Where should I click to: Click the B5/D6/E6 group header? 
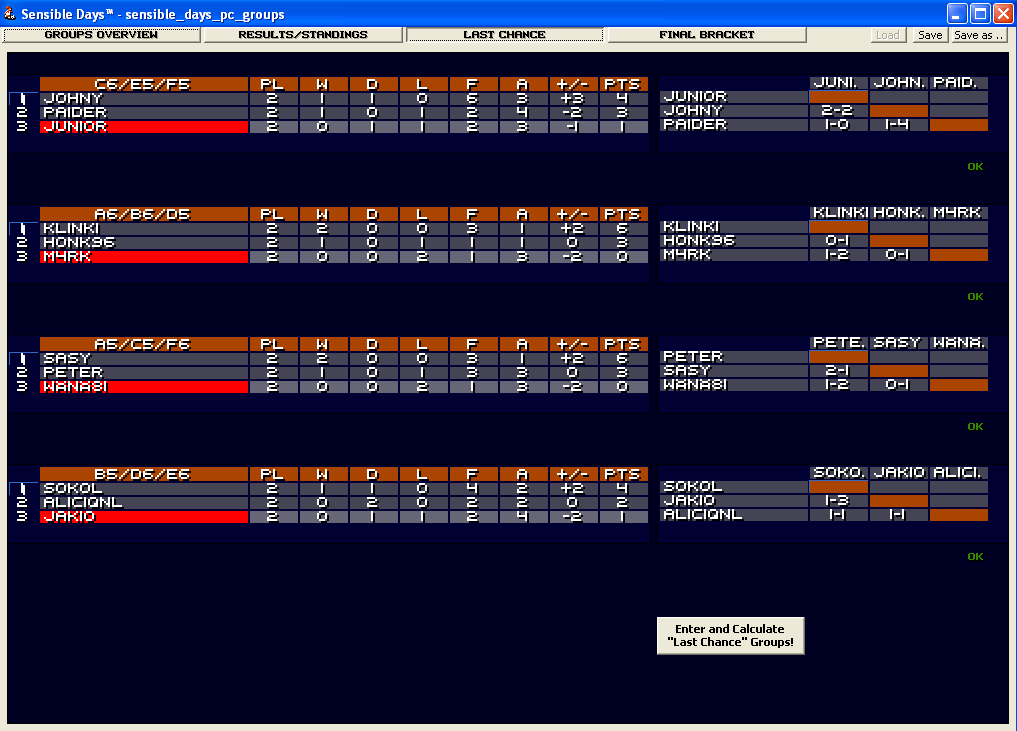pos(144,474)
